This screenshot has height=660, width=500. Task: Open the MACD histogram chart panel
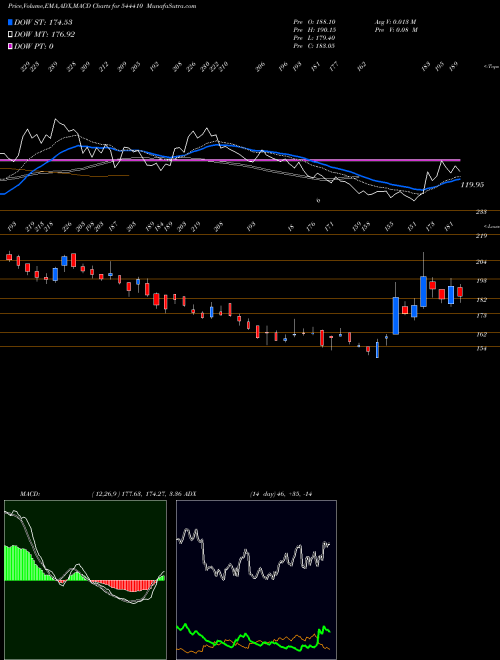tap(85, 580)
